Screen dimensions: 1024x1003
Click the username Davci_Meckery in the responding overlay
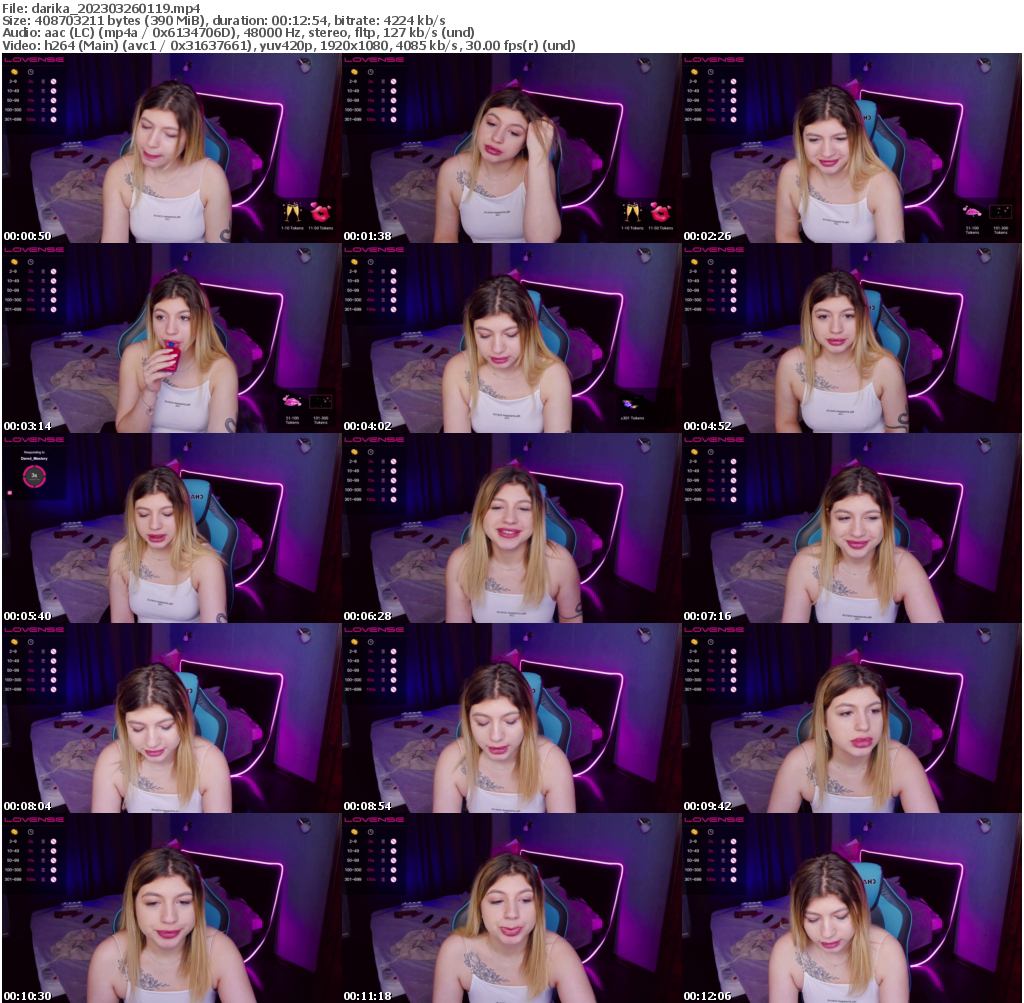[x=35, y=458]
